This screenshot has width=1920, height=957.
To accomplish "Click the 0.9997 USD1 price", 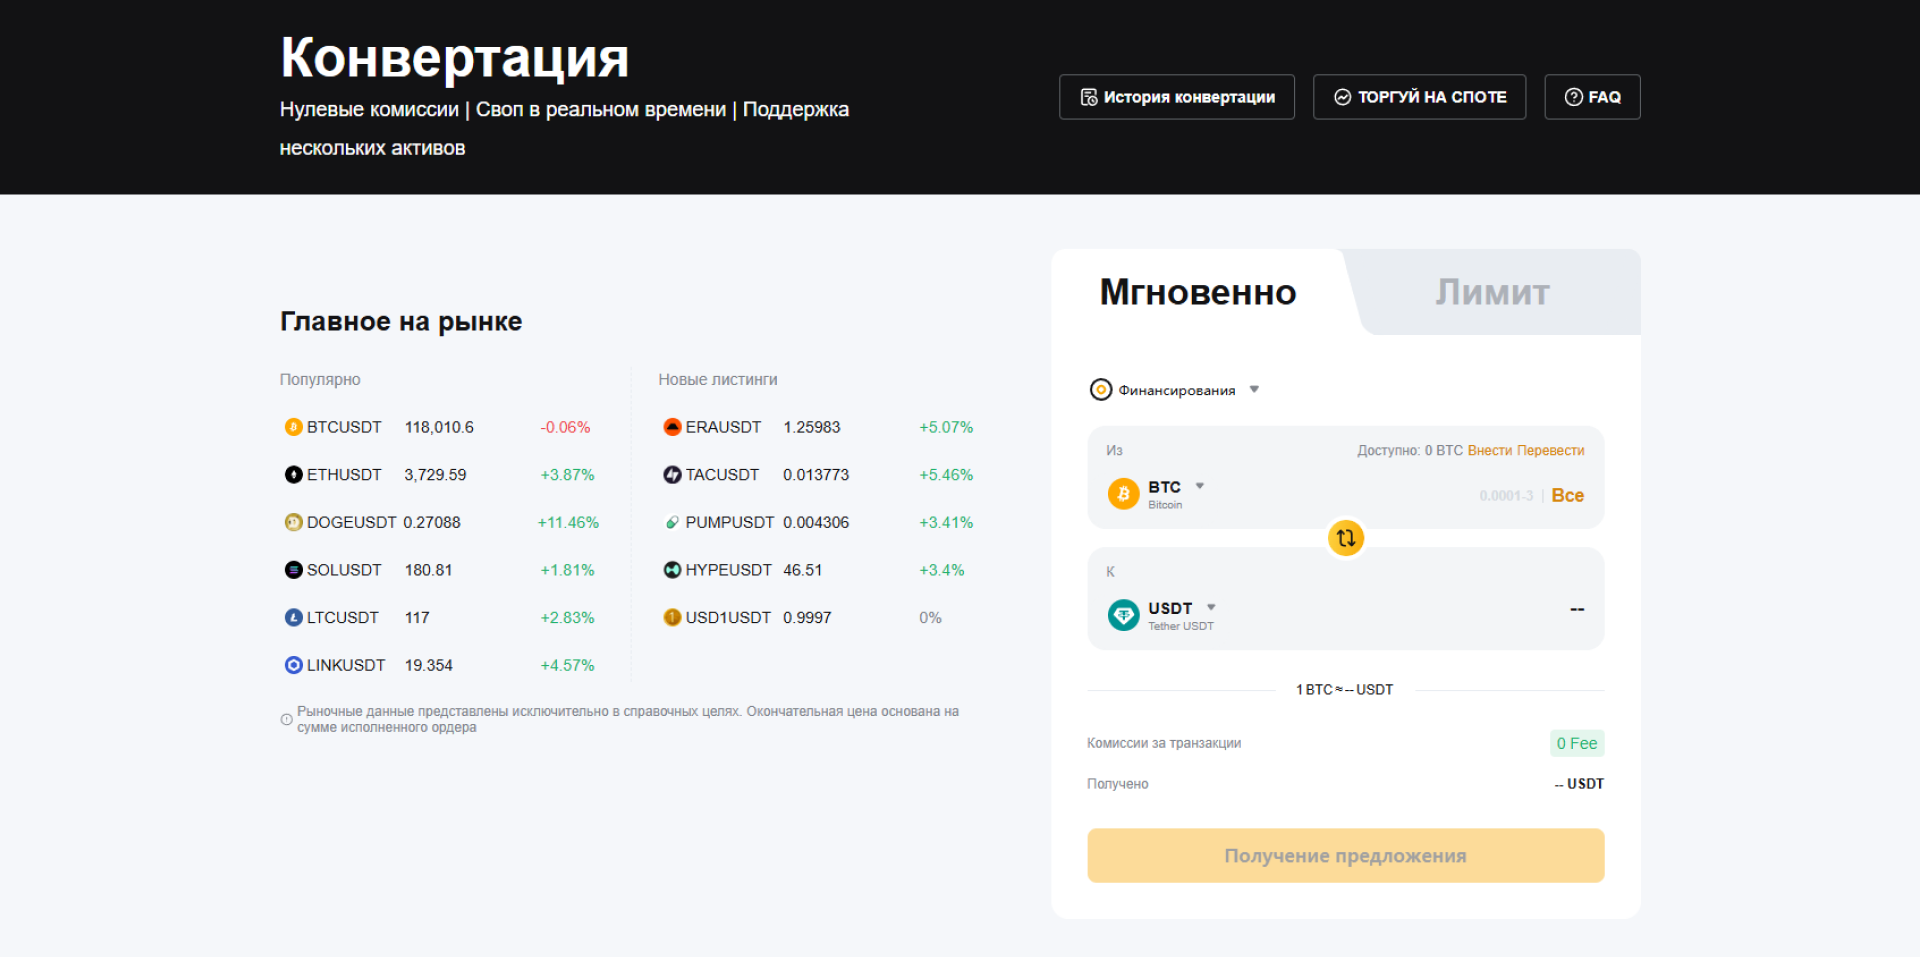I will pyautogui.click(x=807, y=618).
